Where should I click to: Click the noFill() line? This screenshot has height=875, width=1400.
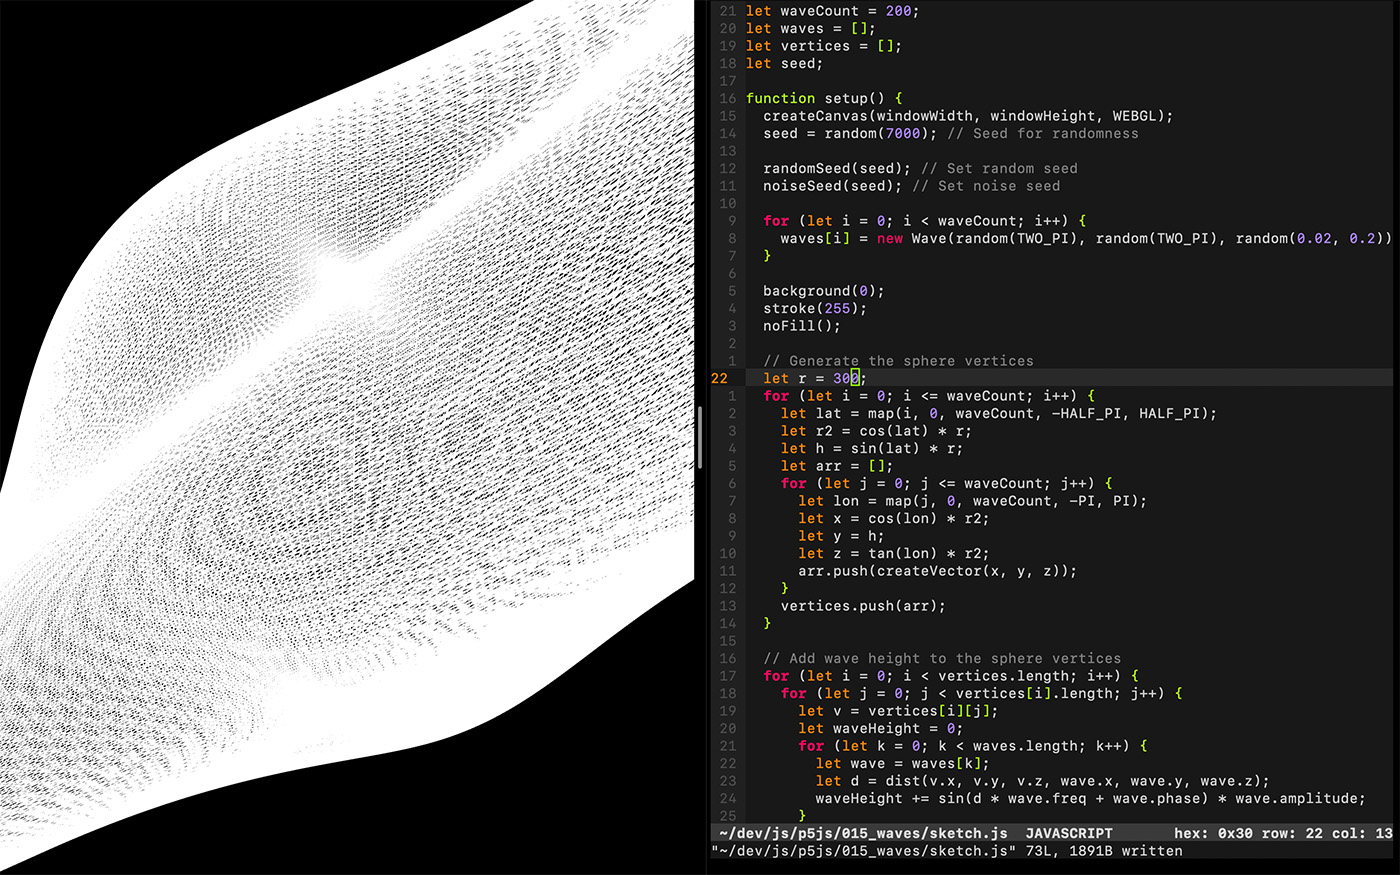(802, 326)
